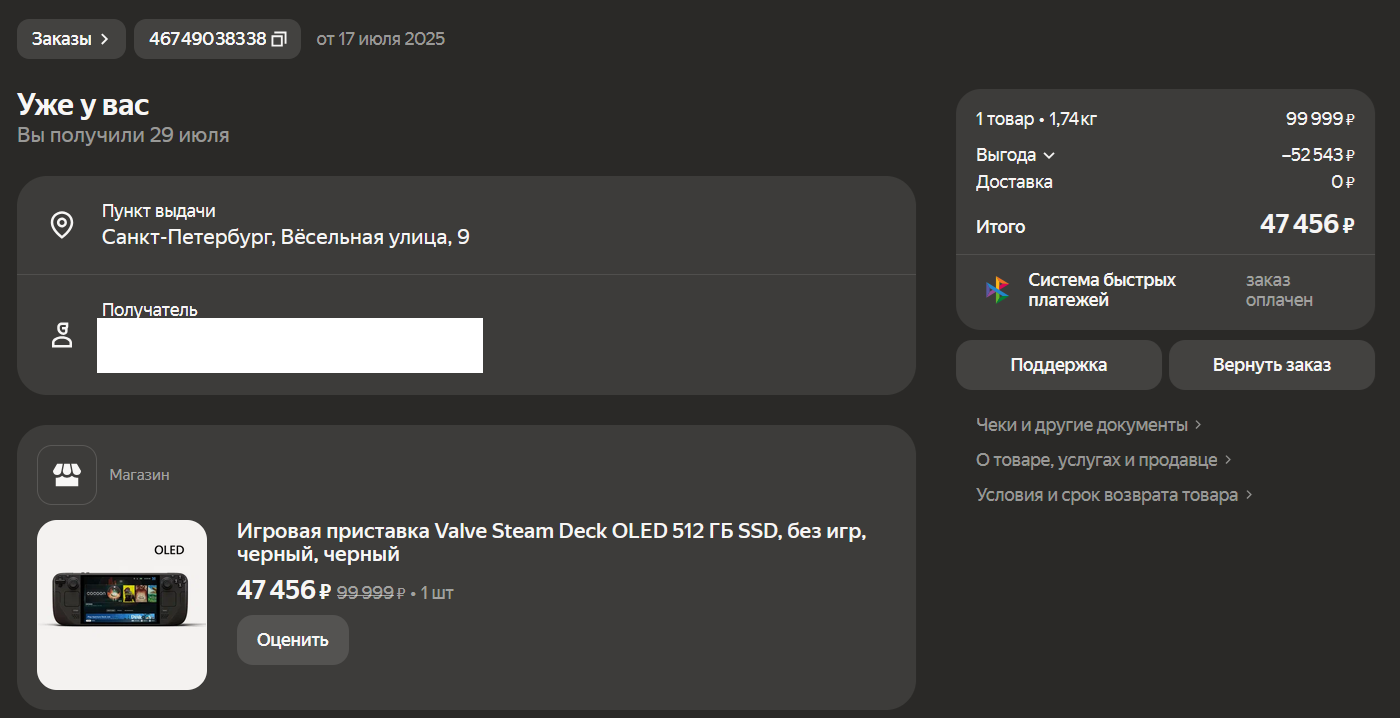Viewport: 1400px width, 718px height.
Task: Contact Поддержка
Action: [1059, 365]
